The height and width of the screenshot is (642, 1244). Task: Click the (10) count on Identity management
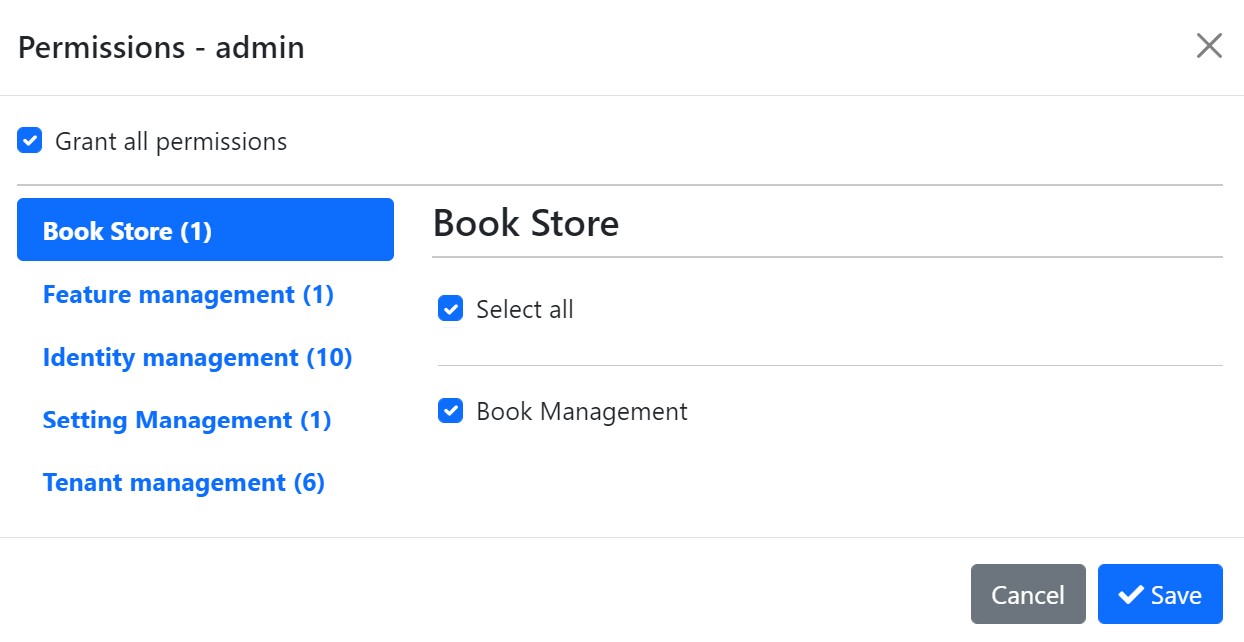tap(330, 358)
